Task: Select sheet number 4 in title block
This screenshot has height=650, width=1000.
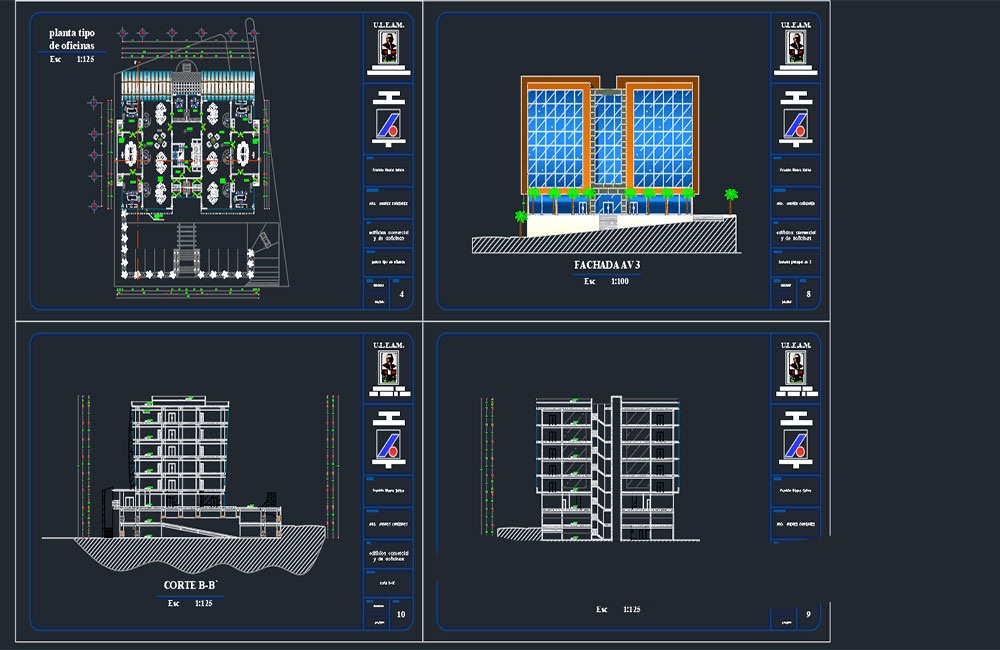Action: pos(401,294)
